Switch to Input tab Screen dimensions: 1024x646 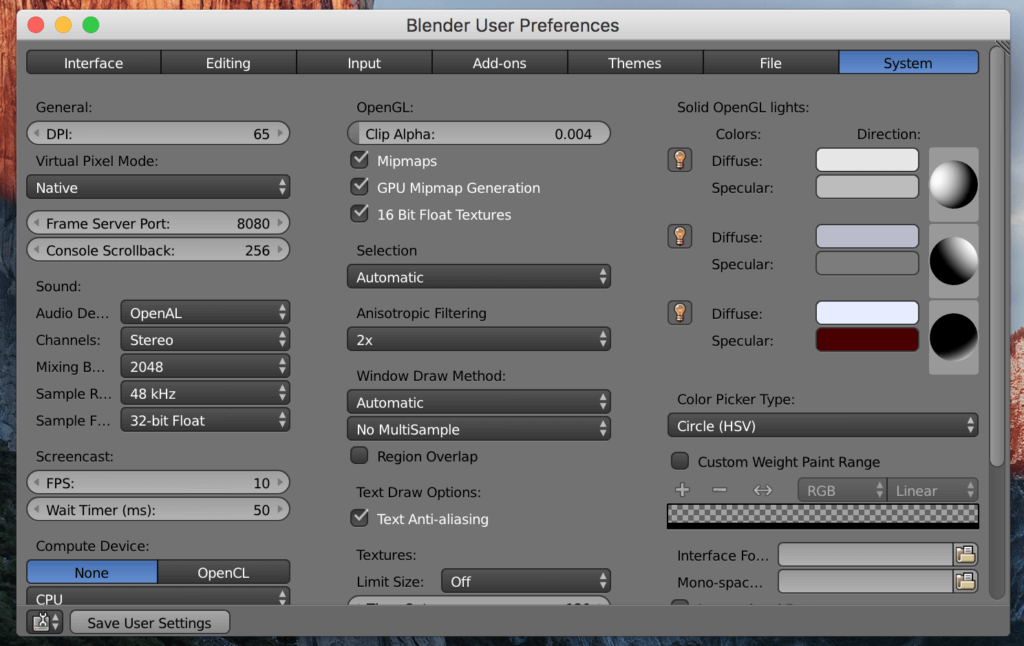click(364, 63)
